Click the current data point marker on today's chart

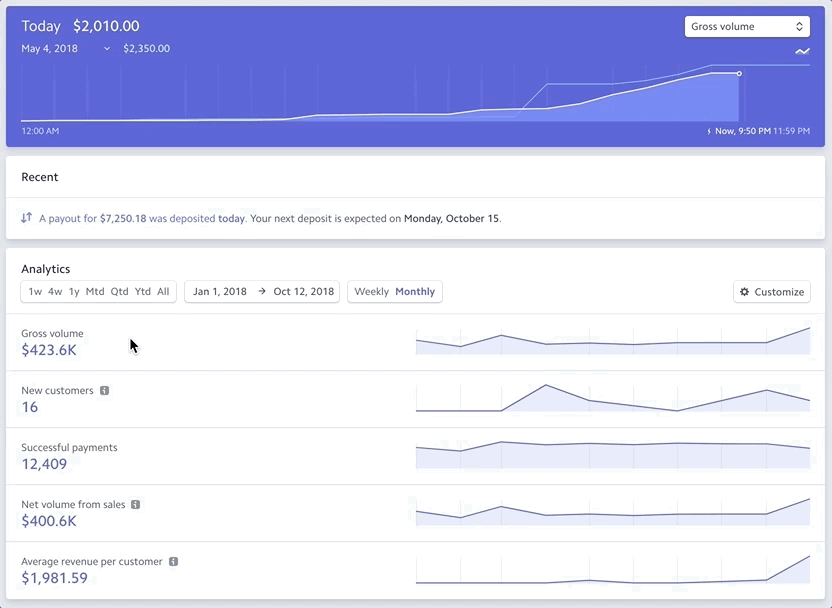739,74
